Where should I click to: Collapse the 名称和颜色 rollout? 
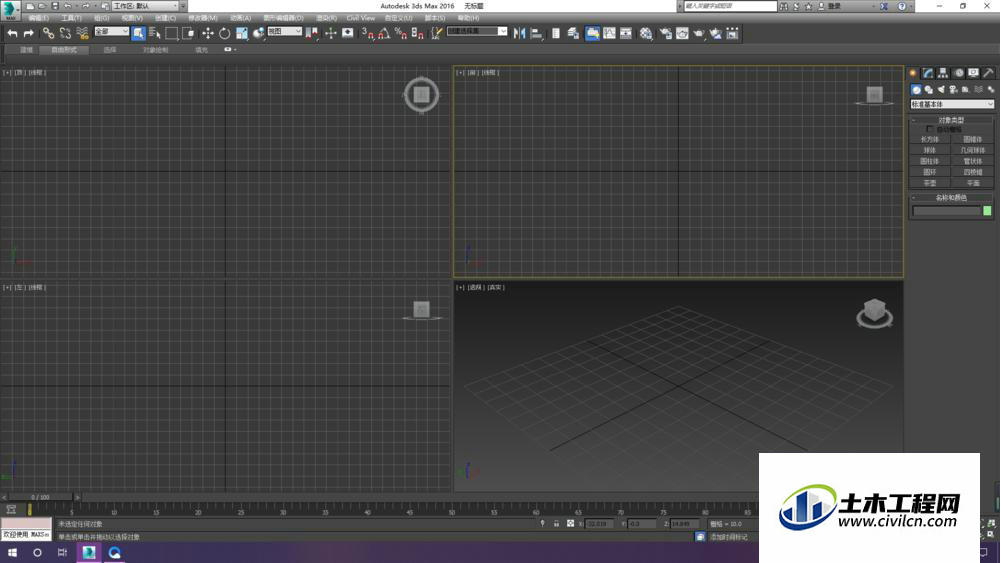950,198
